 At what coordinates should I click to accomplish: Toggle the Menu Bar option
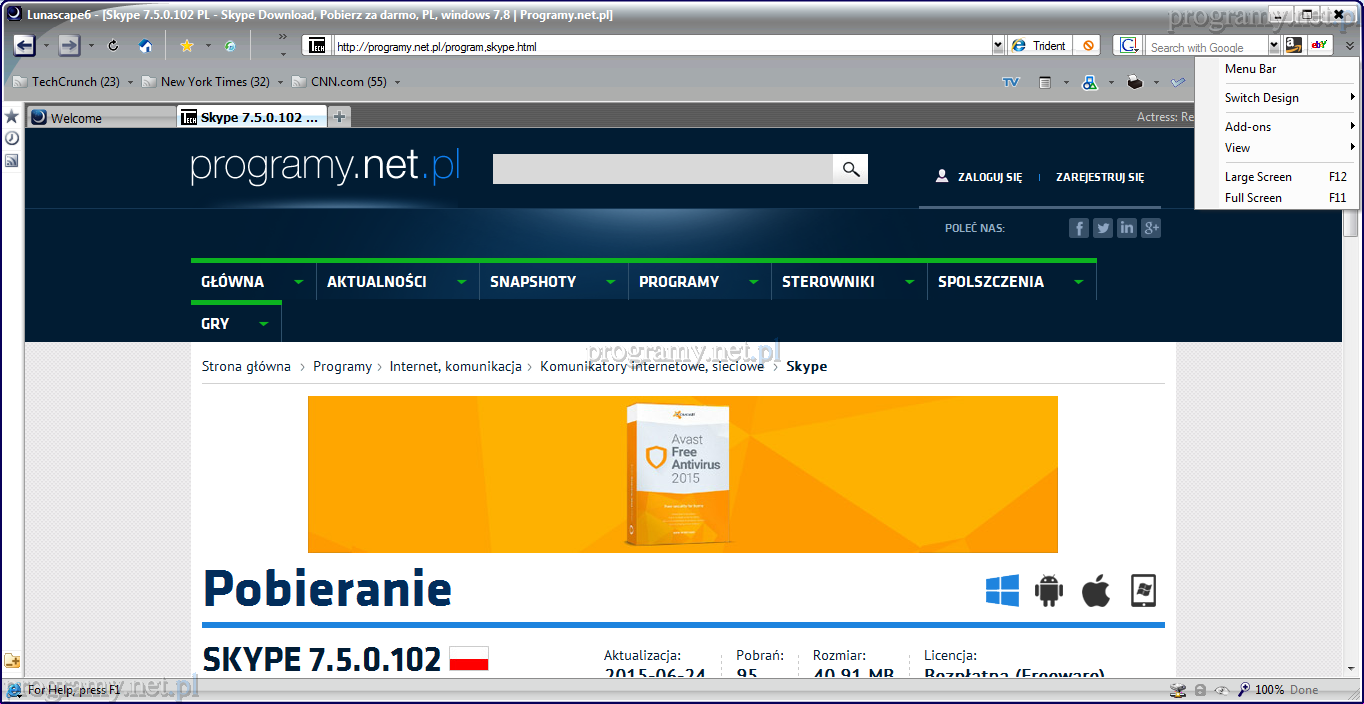pyautogui.click(x=1250, y=69)
